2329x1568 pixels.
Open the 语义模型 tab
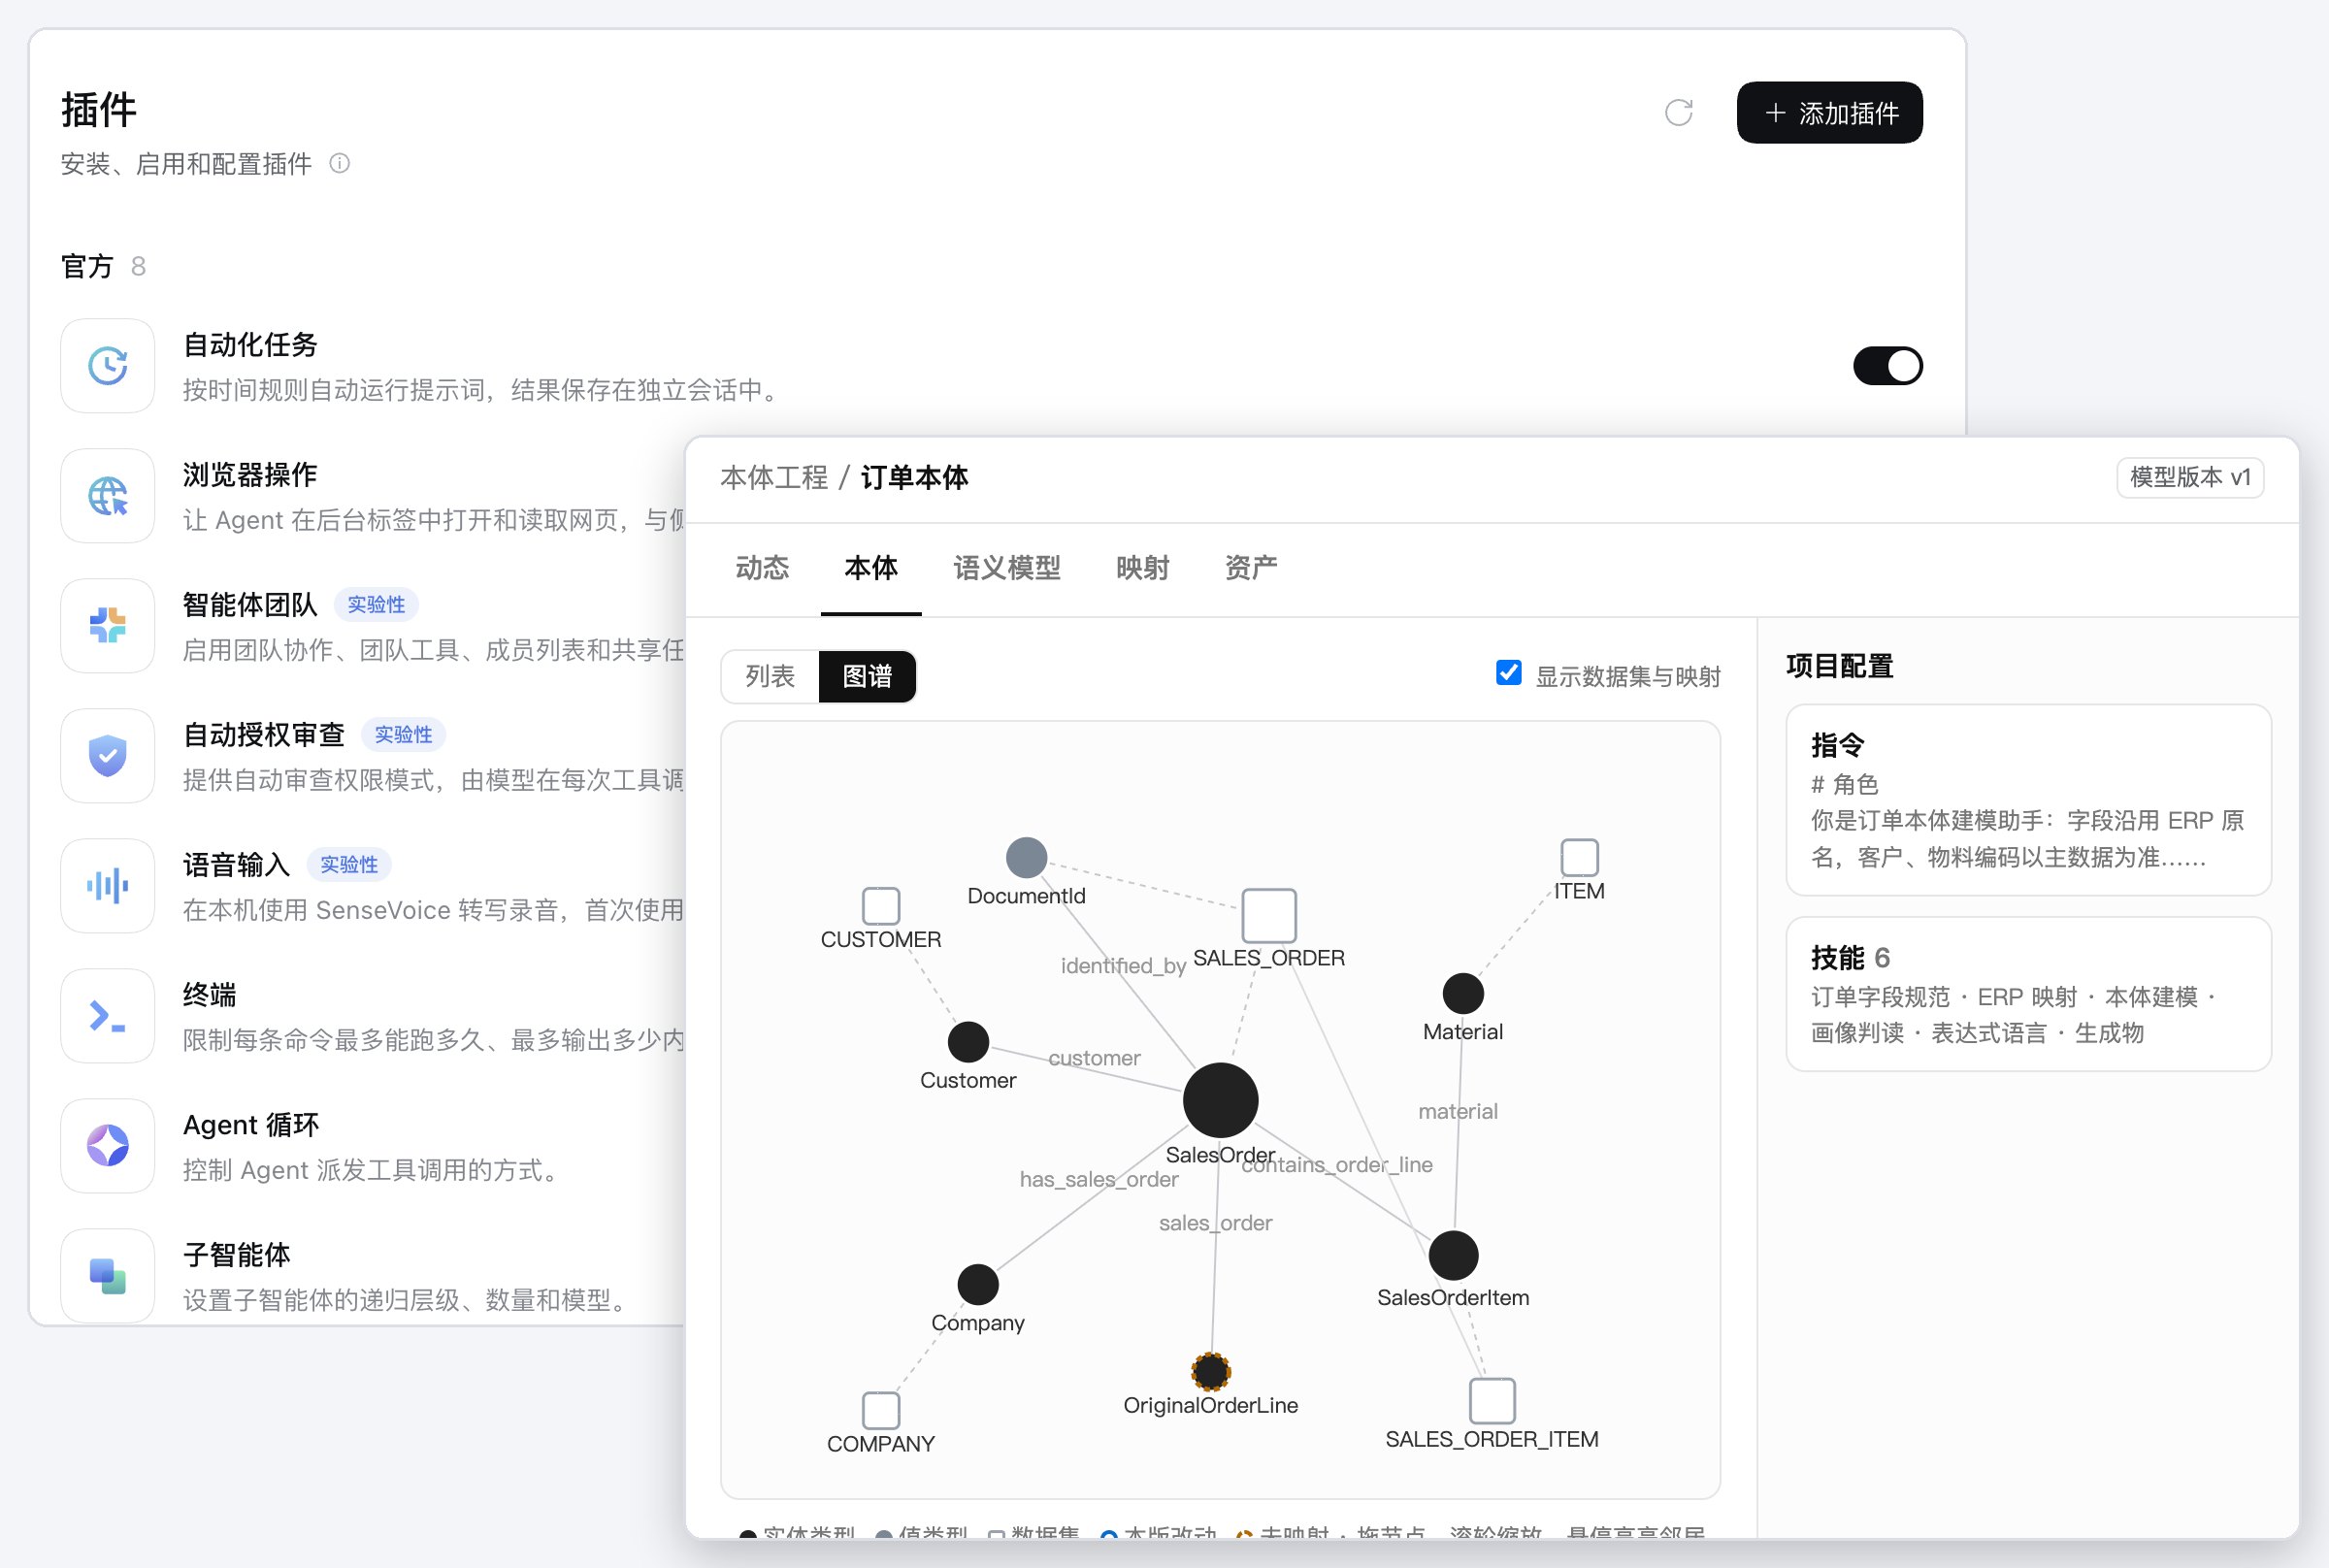click(x=1007, y=568)
